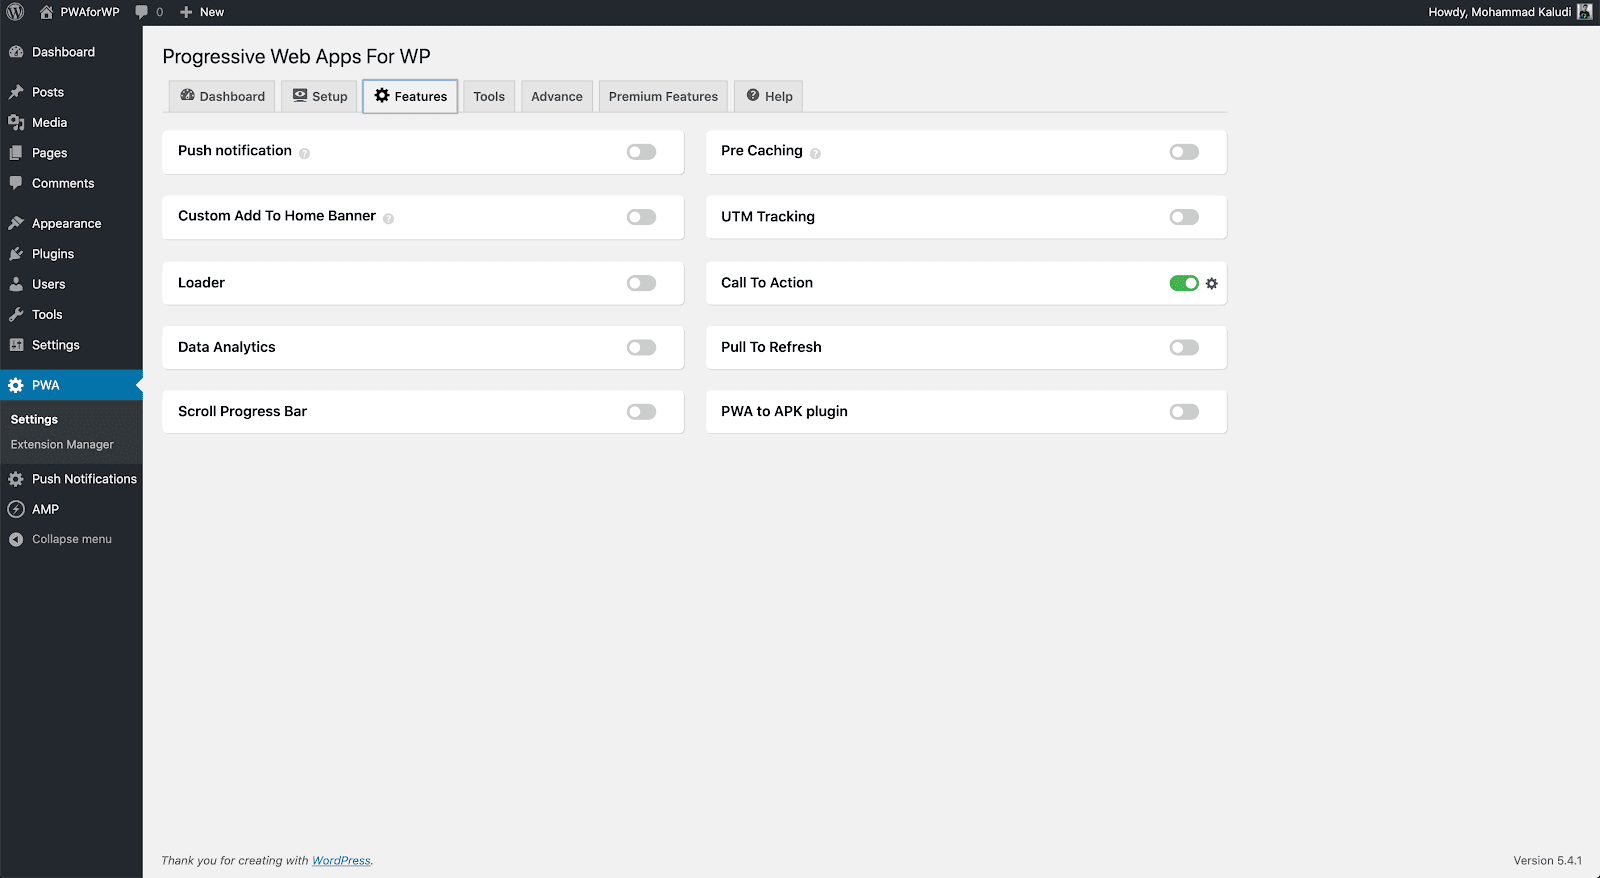Open the Howdy, Mohammad Kaludi account menu

1509,12
